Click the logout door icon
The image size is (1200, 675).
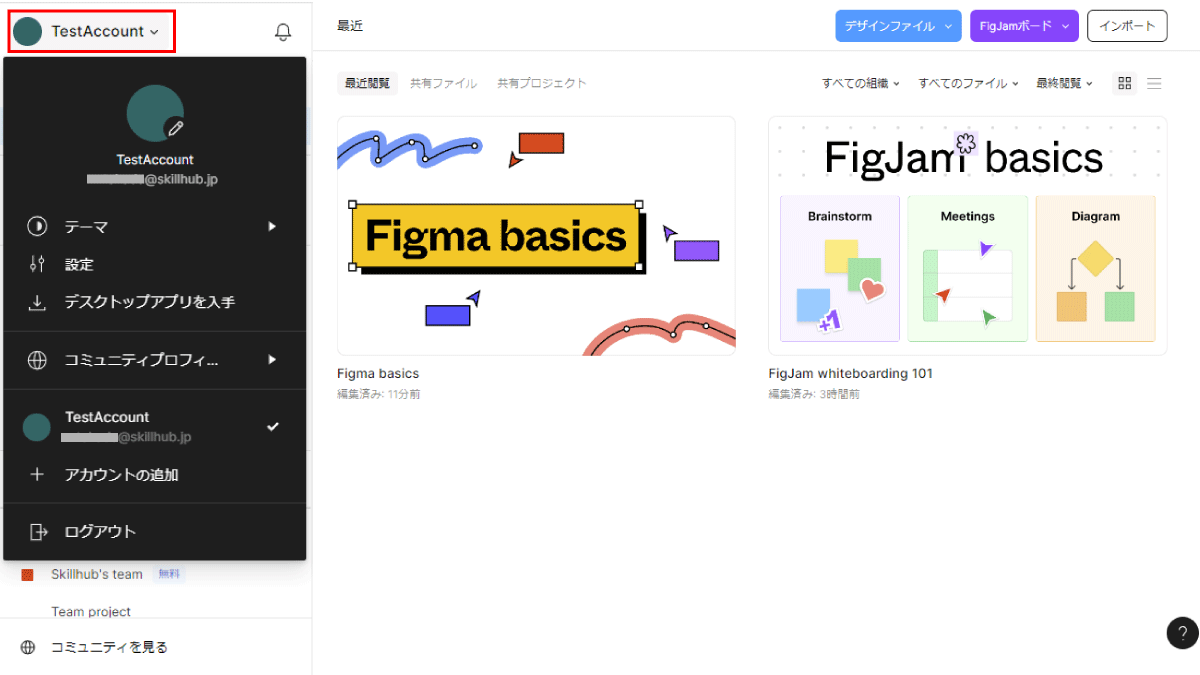(x=38, y=532)
